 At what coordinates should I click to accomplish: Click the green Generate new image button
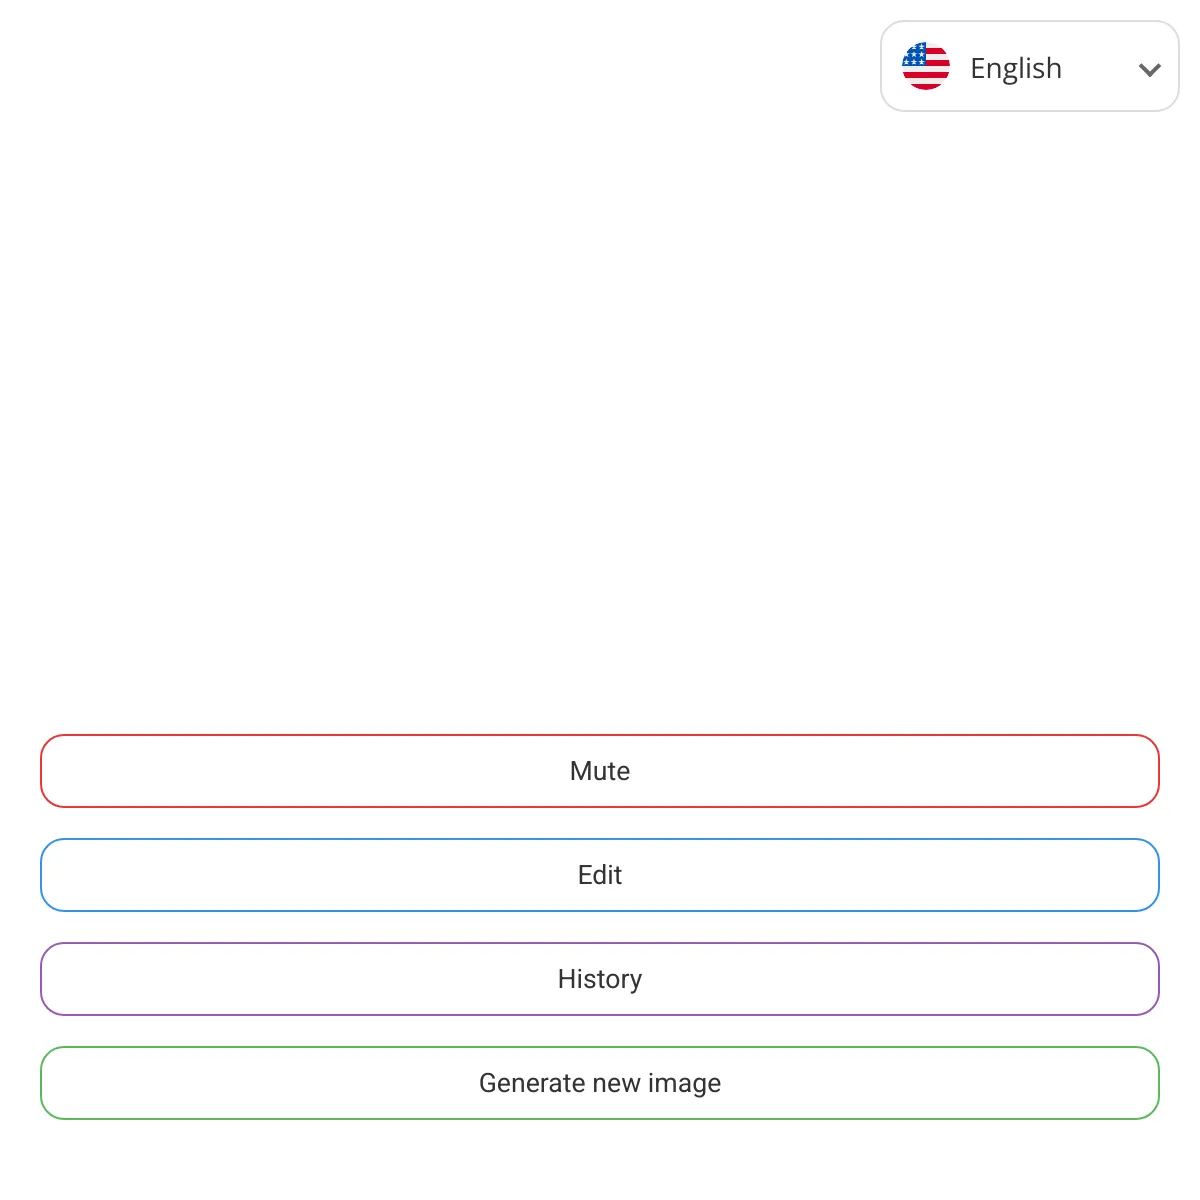pos(600,1083)
